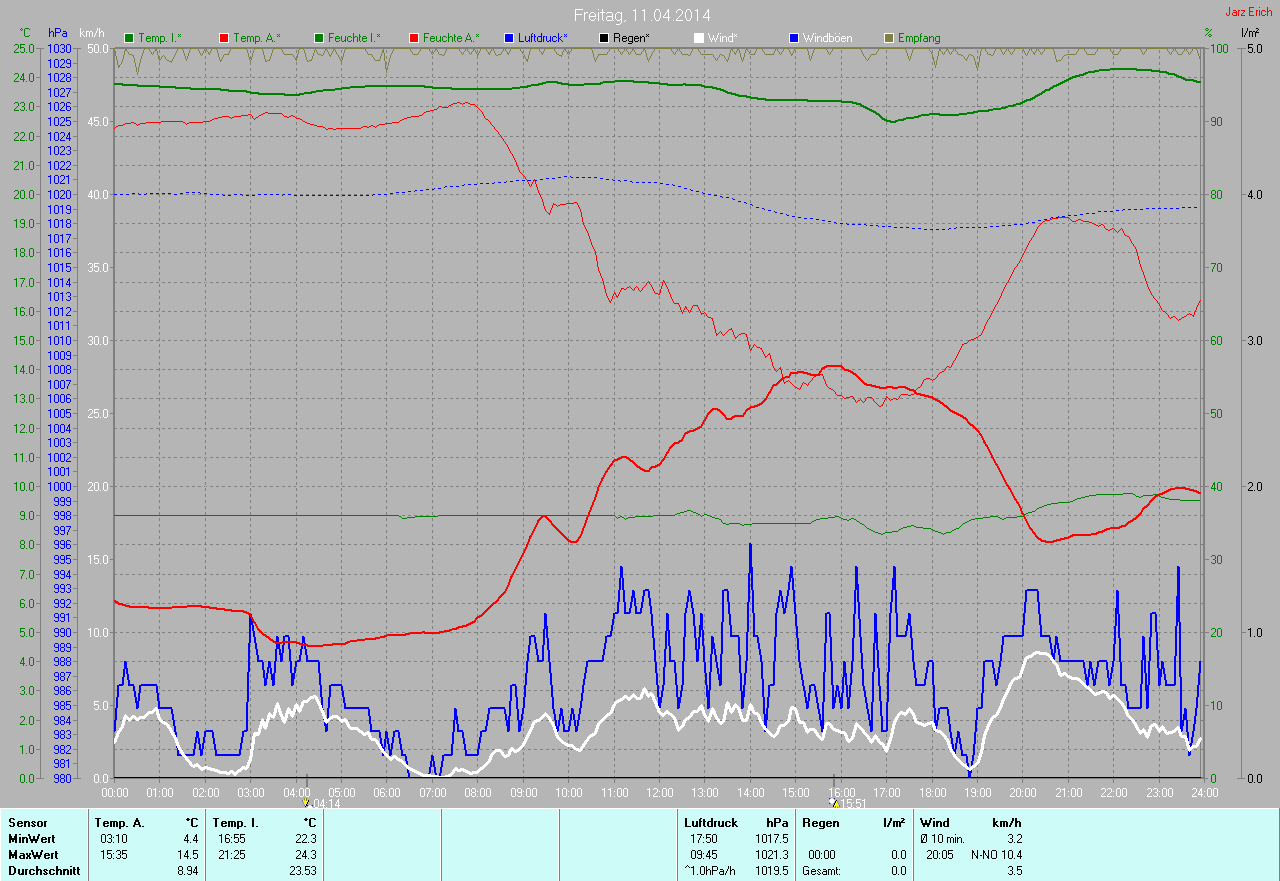Image resolution: width=1280 pixels, height=881 pixels.
Task: Click the white Wind legend swatch
Action: pos(698,38)
